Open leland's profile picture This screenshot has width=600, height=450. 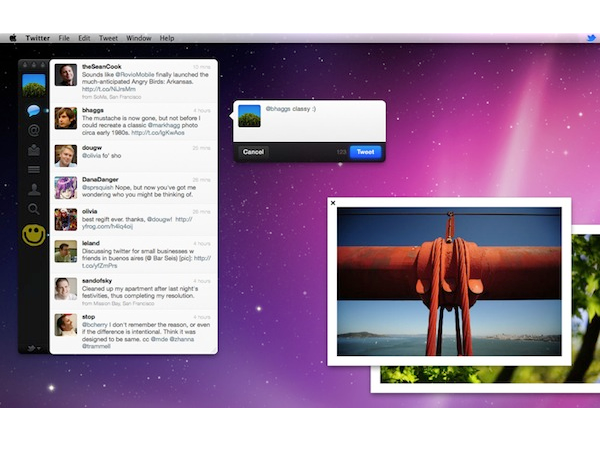65,251
